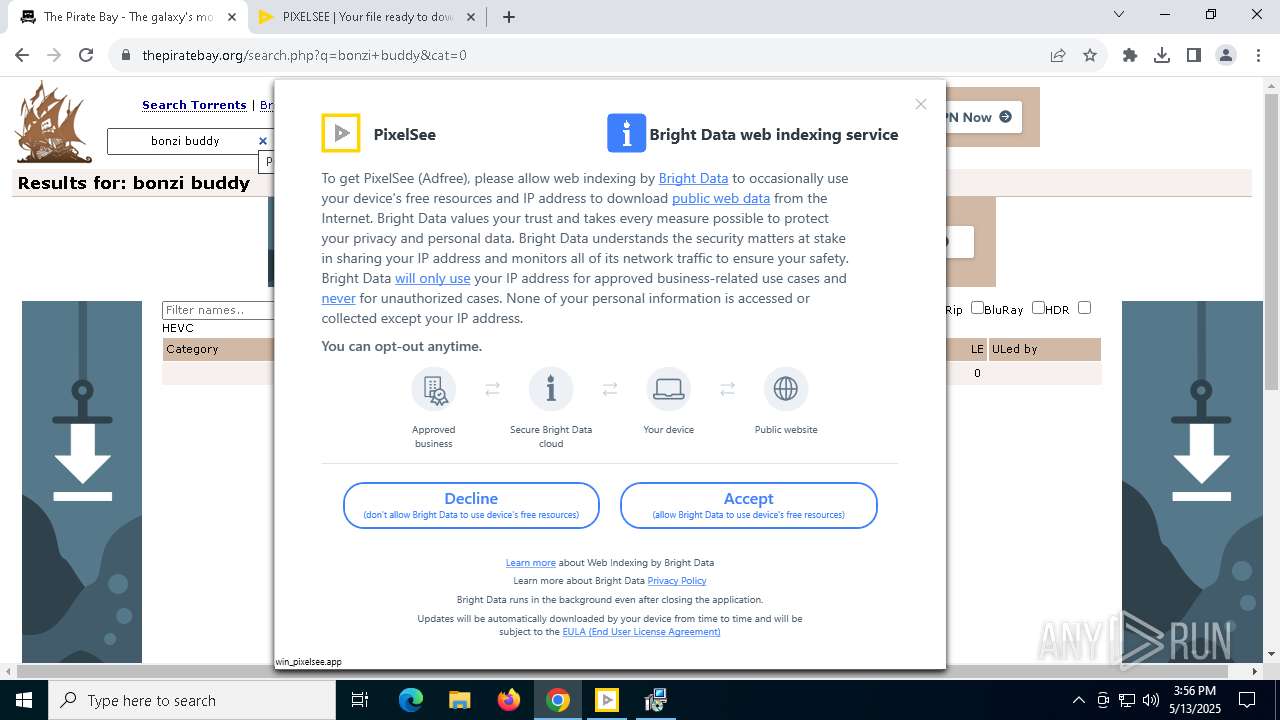Viewport: 1280px width, 720px height.
Task: Click the PixelSee logo icon
Action: click(x=341, y=133)
